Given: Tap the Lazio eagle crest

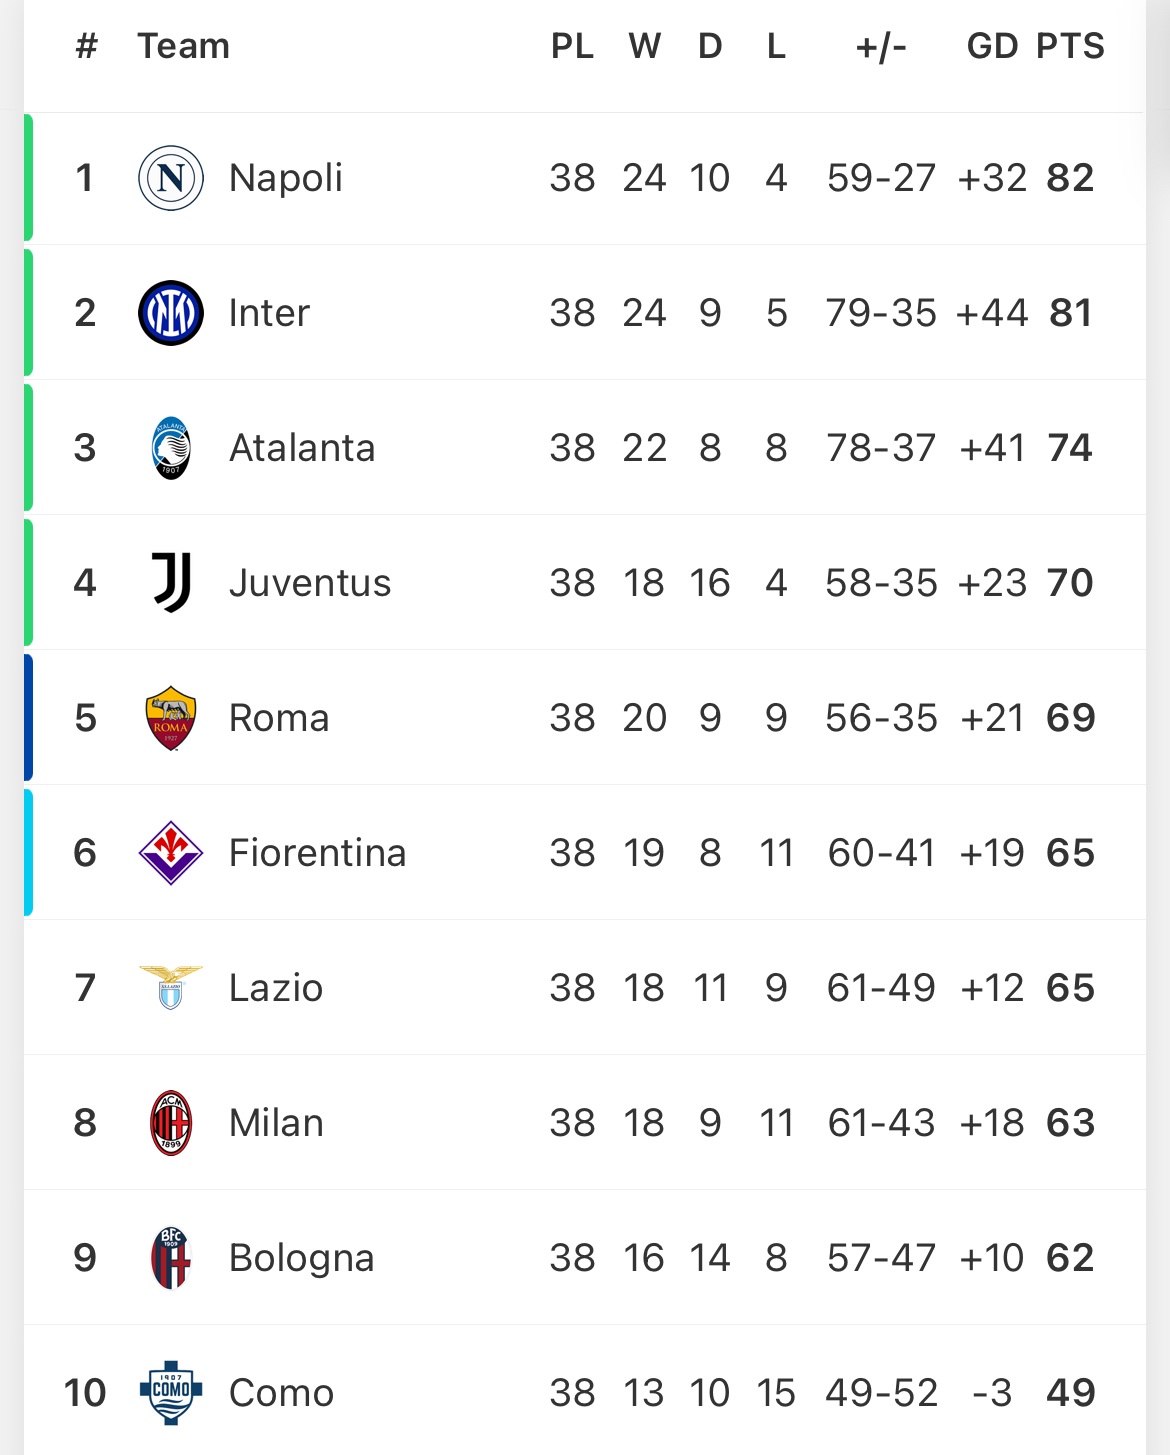Looking at the screenshot, I should click(171, 988).
